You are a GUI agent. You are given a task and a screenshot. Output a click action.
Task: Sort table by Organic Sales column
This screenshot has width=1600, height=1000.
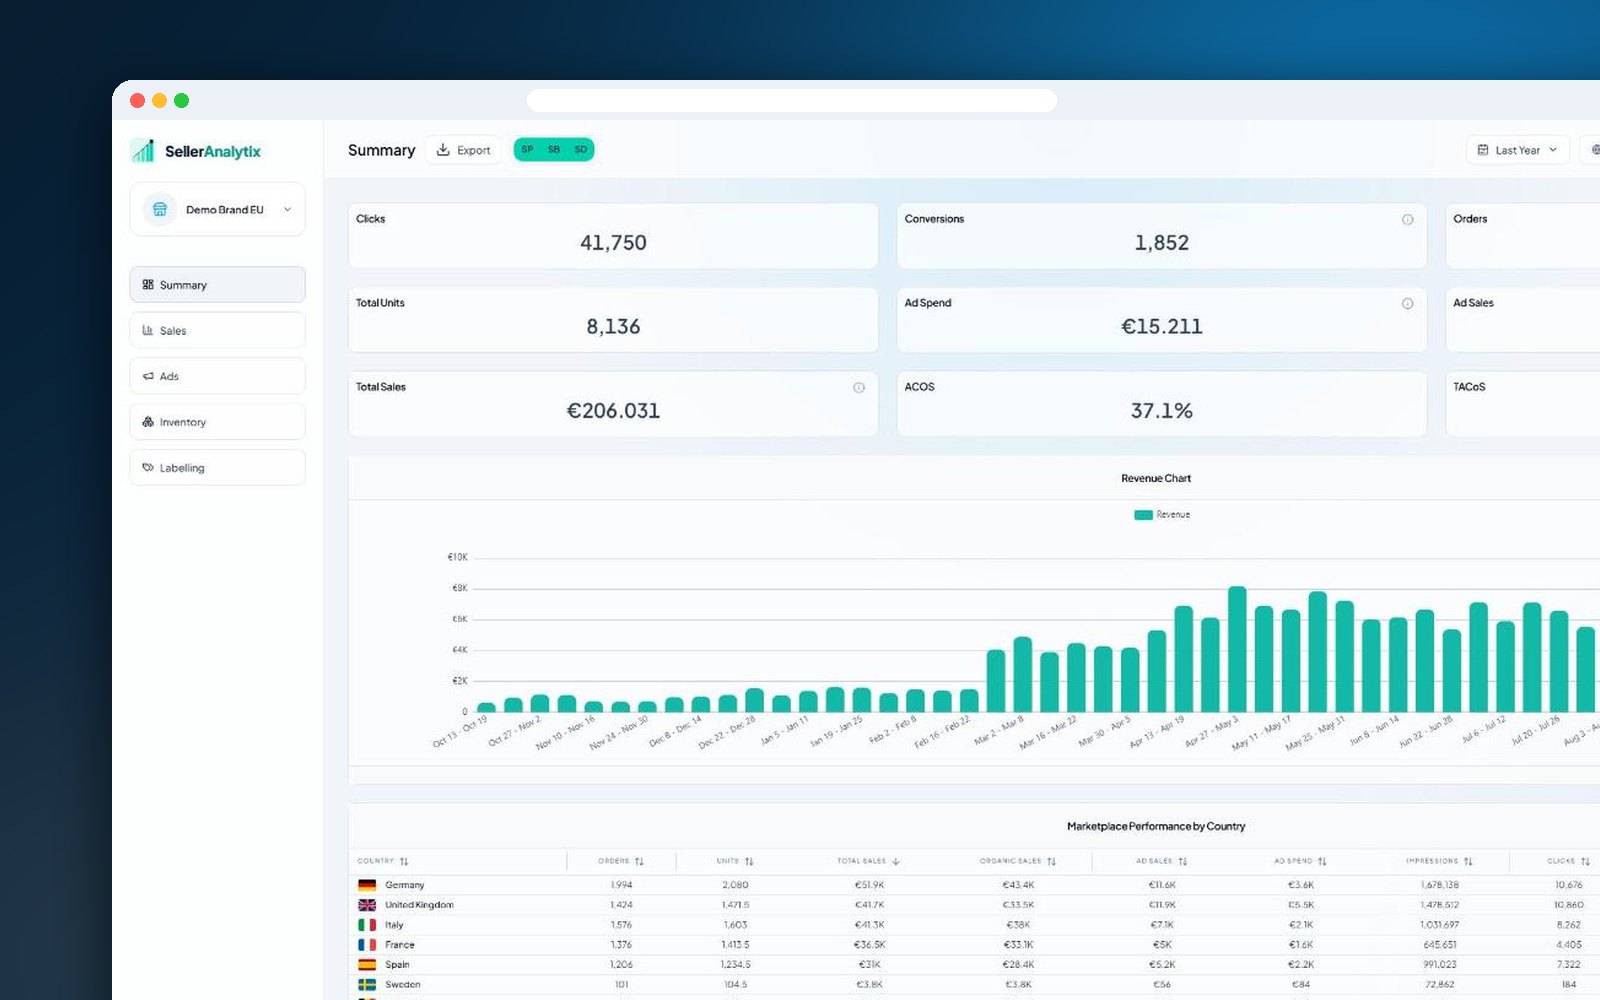pos(1018,861)
